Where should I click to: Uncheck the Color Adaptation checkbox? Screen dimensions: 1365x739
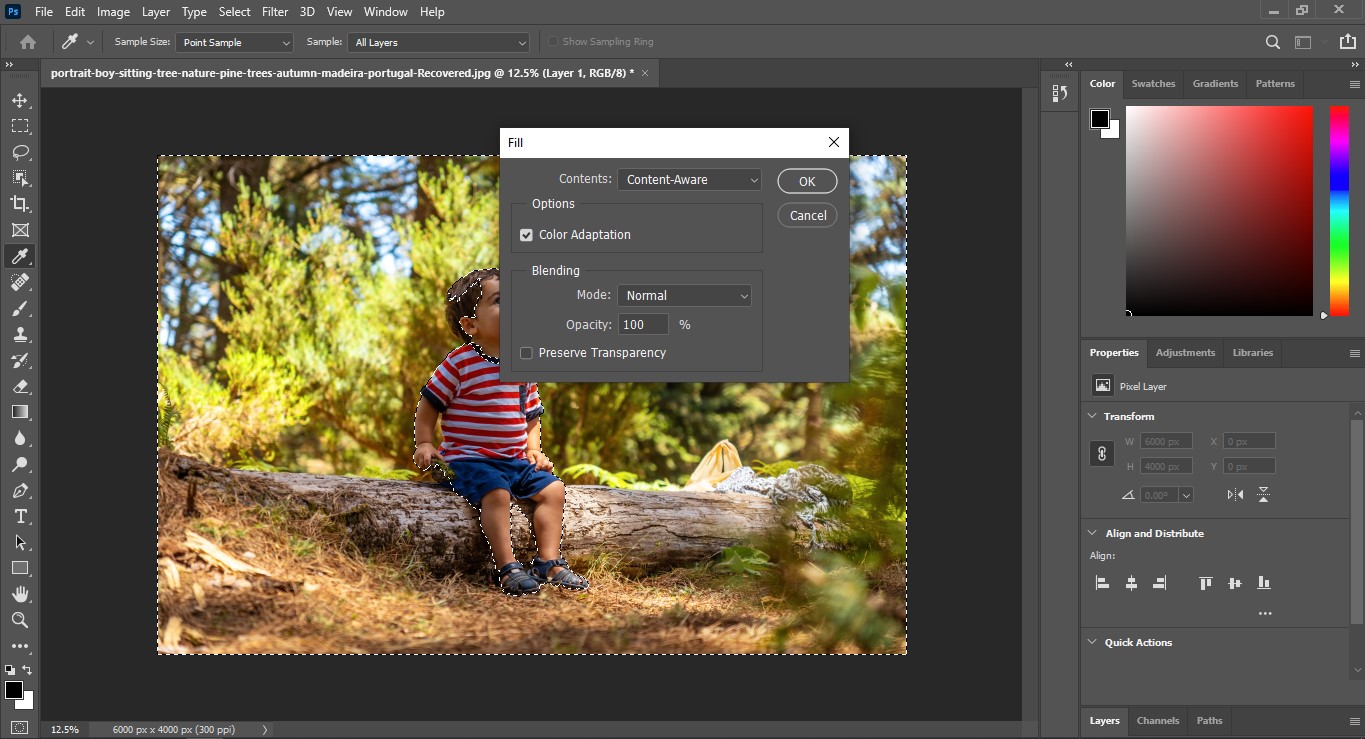[526, 235]
